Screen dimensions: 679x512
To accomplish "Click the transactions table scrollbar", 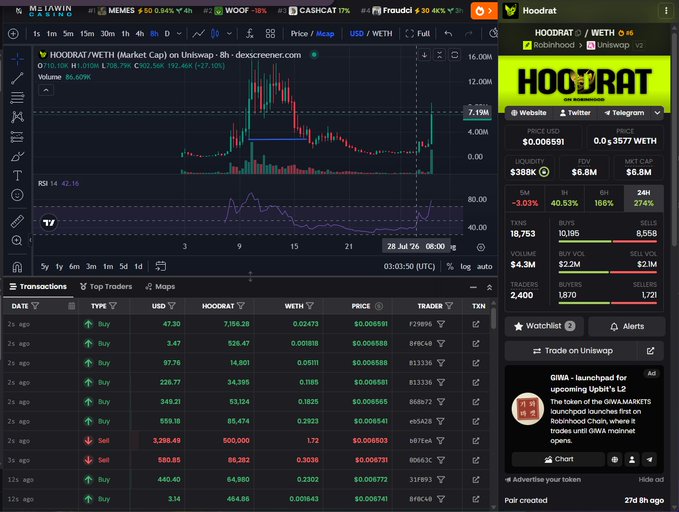I will tap(493, 318).
